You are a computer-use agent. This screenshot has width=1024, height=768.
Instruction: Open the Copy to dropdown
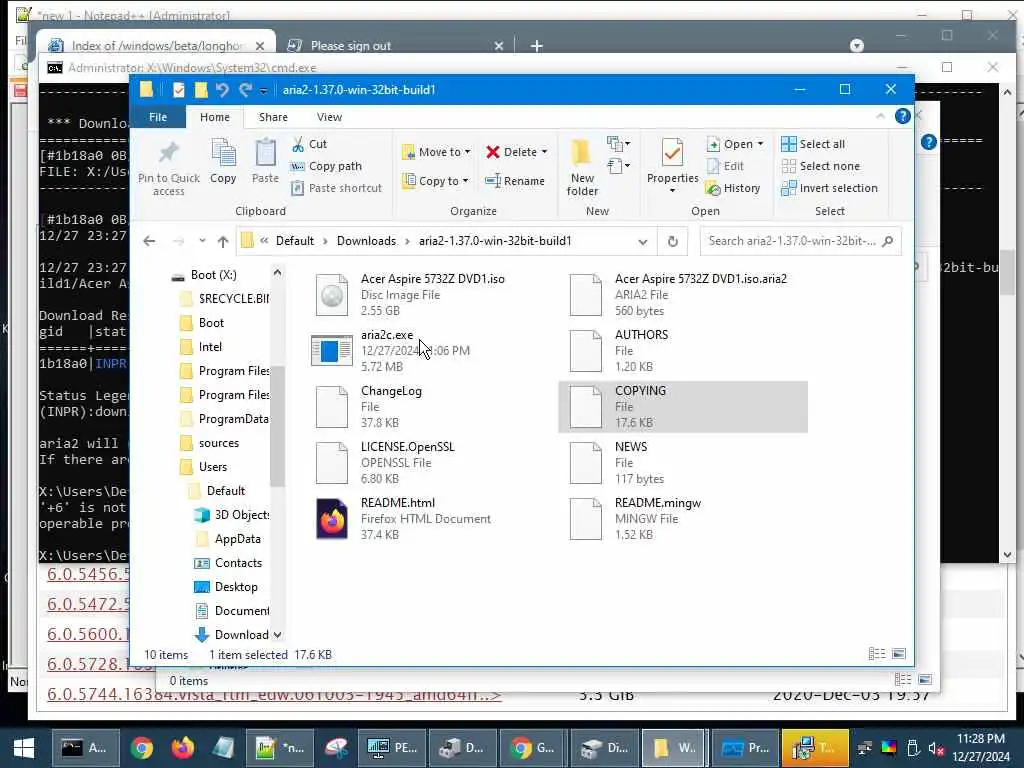[x=435, y=181]
